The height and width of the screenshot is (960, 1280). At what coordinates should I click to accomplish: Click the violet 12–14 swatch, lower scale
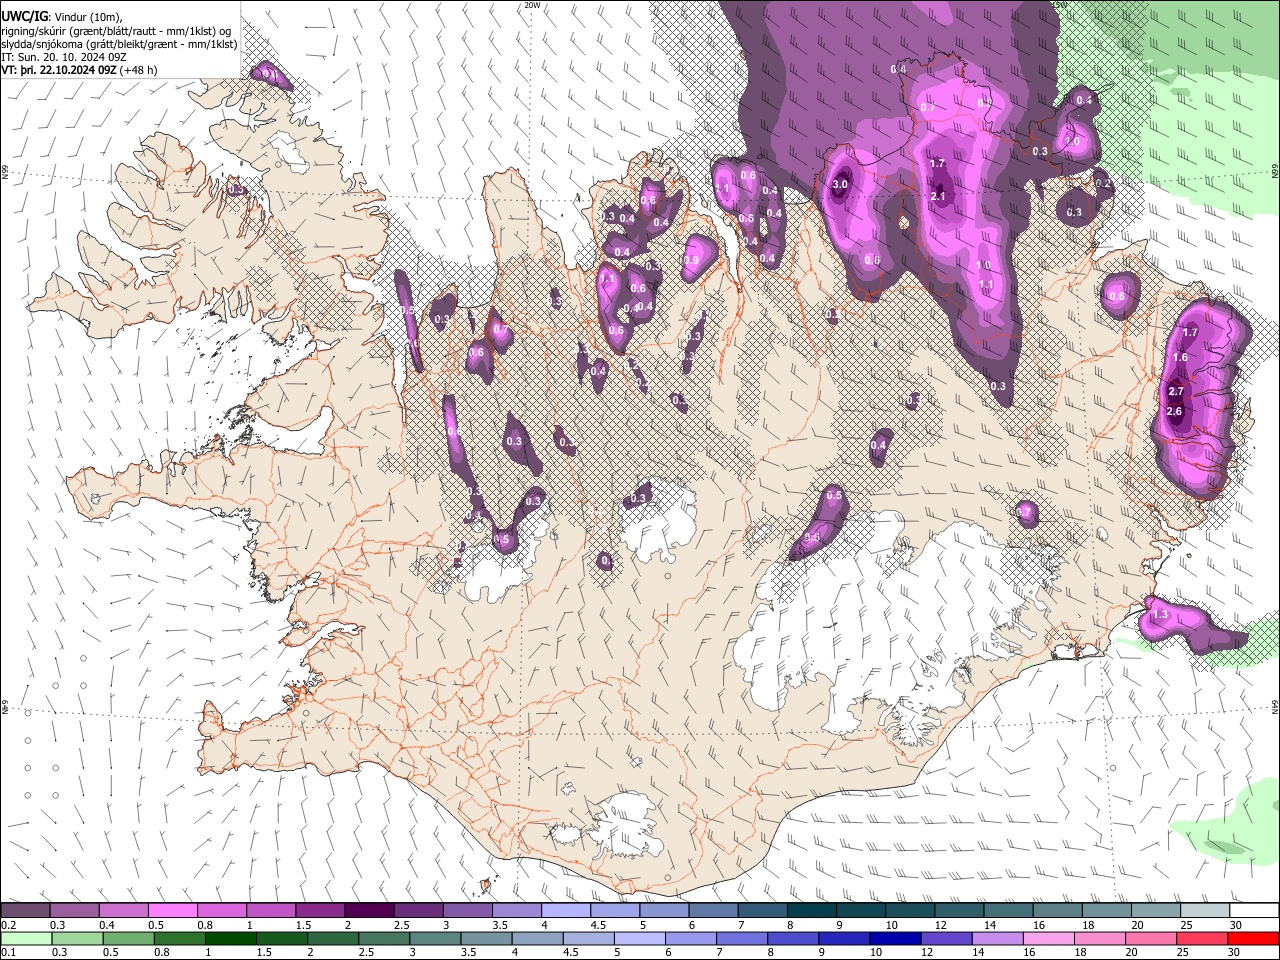pos(944,939)
